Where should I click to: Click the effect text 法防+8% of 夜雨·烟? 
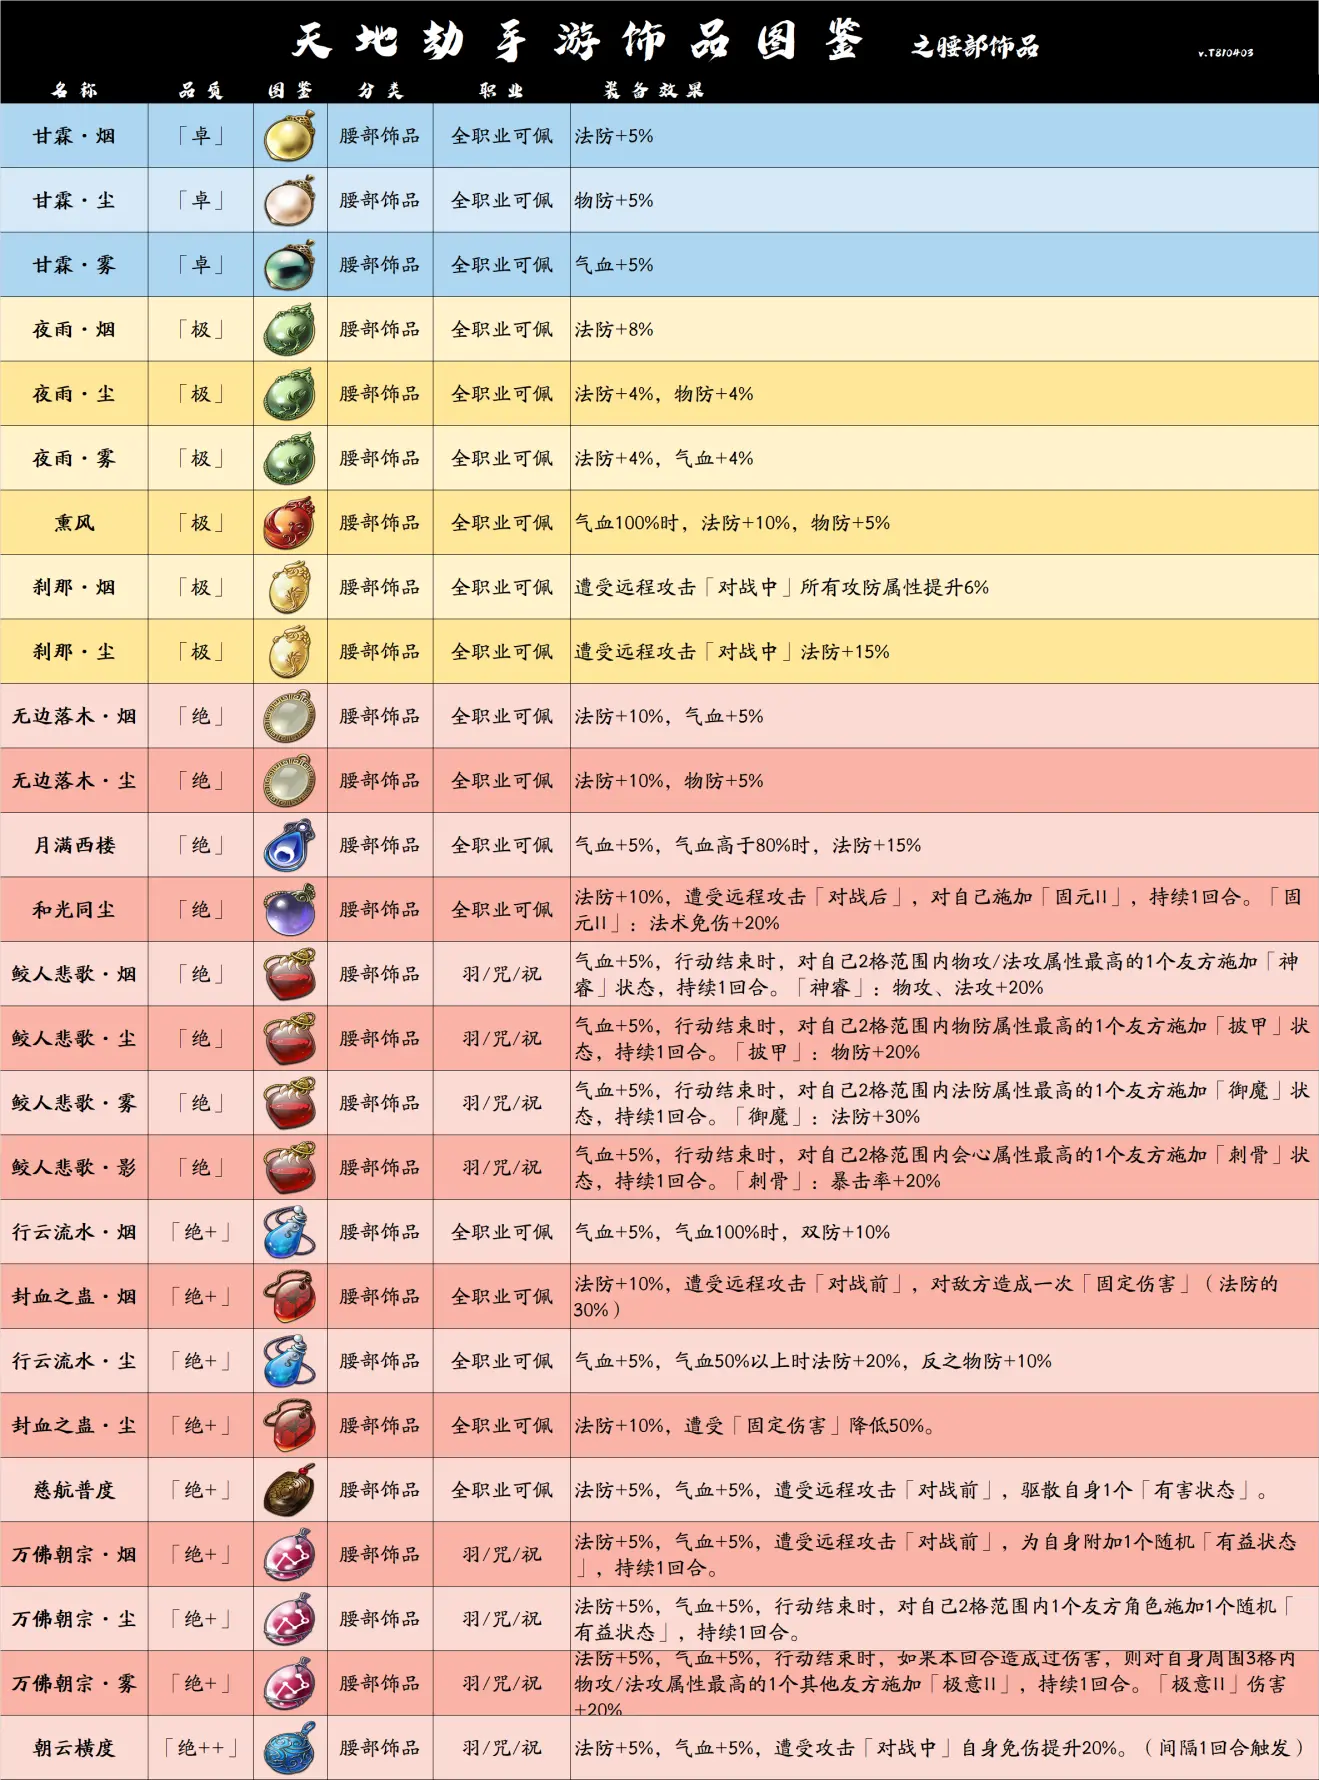614,330
